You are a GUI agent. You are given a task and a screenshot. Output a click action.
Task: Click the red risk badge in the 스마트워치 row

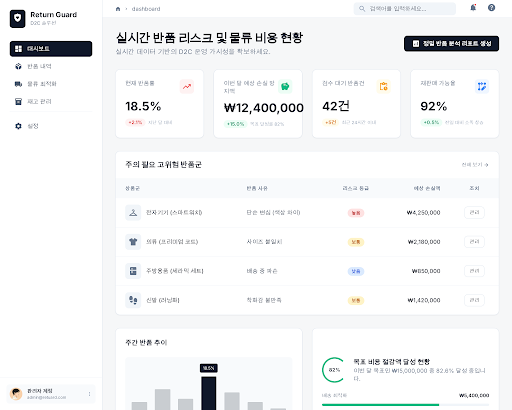pyautogui.click(x=356, y=213)
